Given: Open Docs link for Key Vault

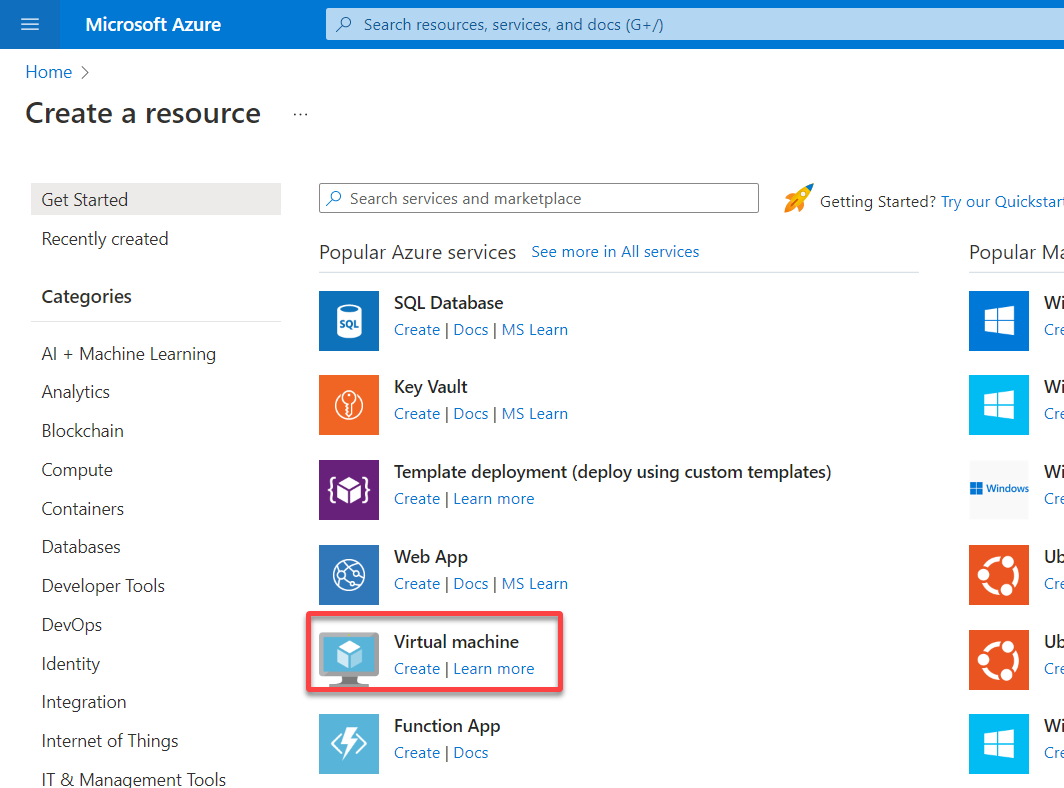Looking at the screenshot, I should 470,414.
